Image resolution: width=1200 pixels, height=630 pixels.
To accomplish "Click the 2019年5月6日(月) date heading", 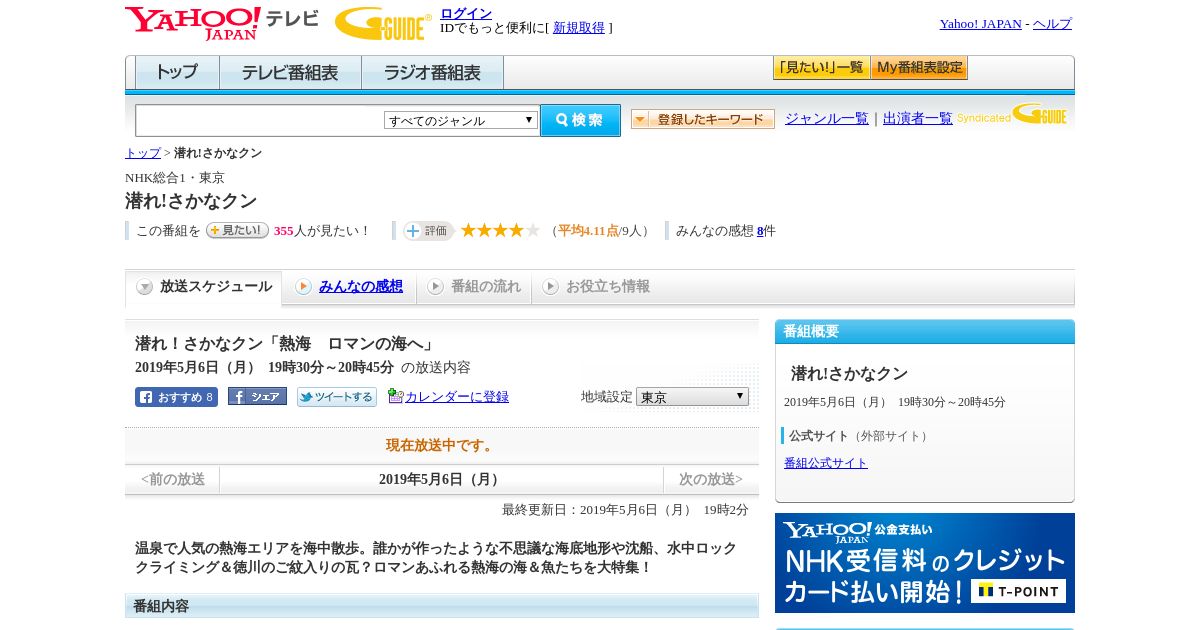I will tap(441, 480).
